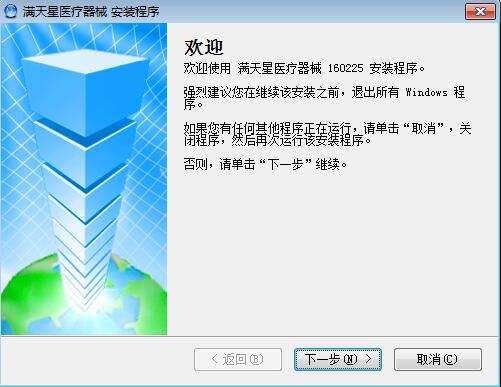Click the 强烈建议 paragraph about exiting programs

pyautogui.click(x=324, y=98)
